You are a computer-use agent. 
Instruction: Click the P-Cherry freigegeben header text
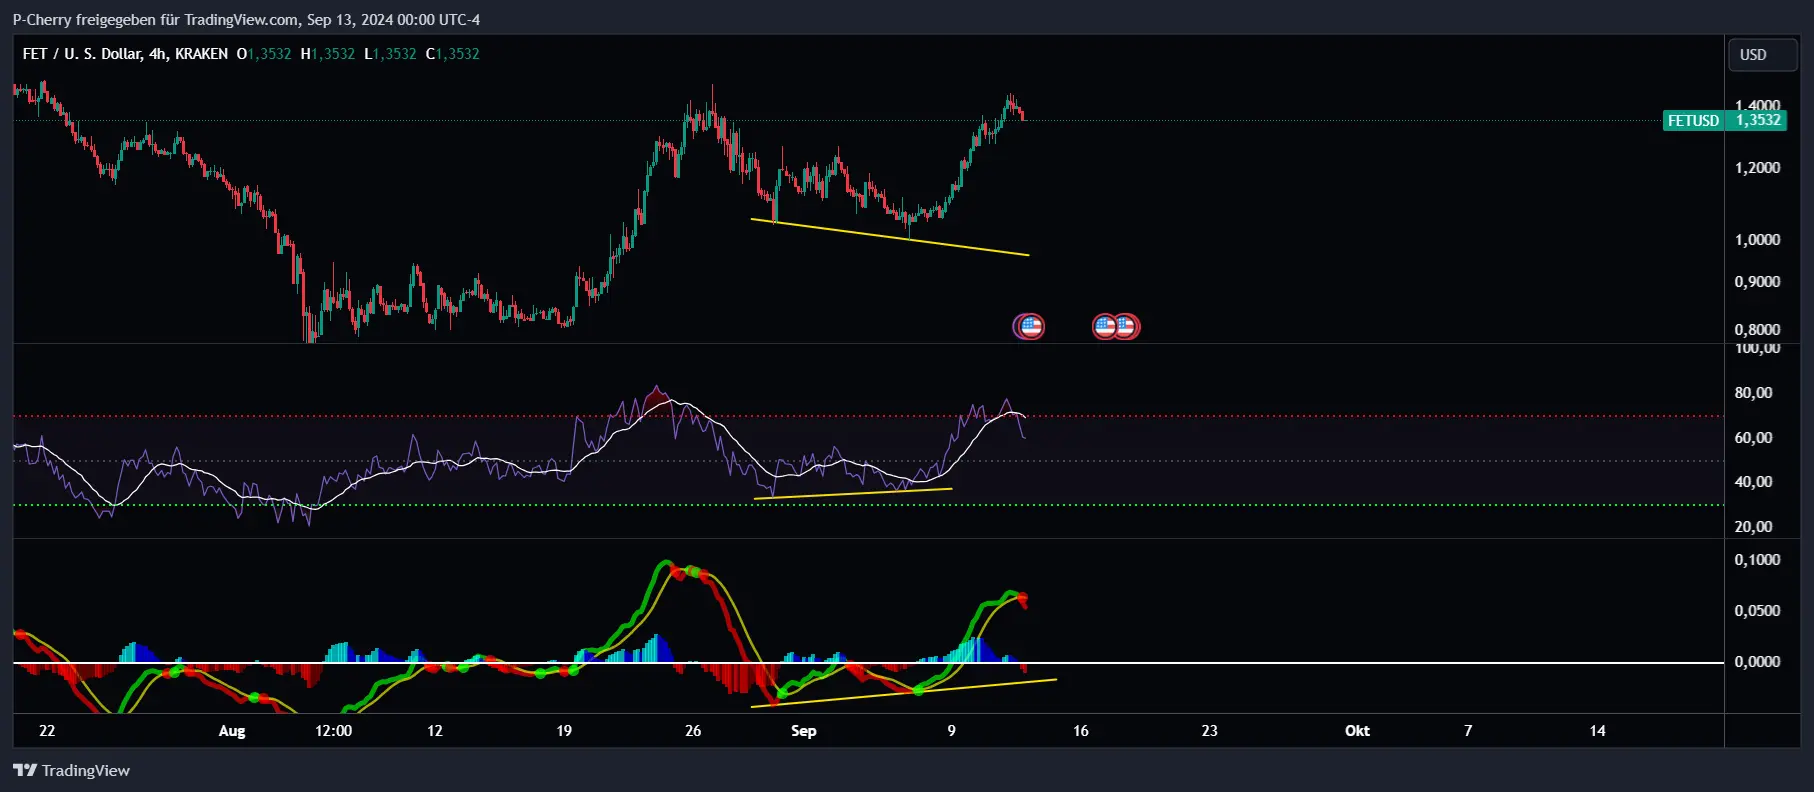[x=246, y=19]
